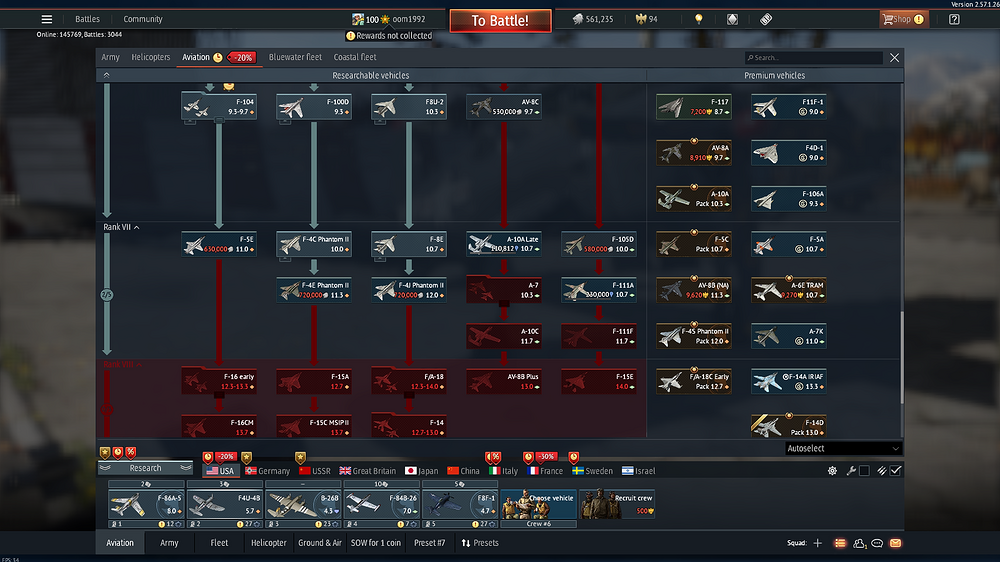
Task: Click the Silver Lions currency 561,235
Action: pyautogui.click(x=592, y=19)
